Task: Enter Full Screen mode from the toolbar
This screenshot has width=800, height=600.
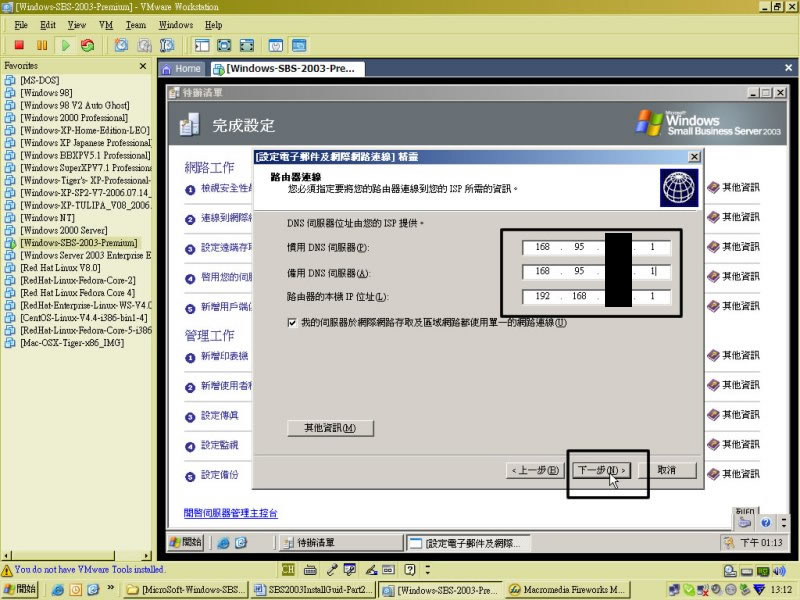Action: (247, 45)
